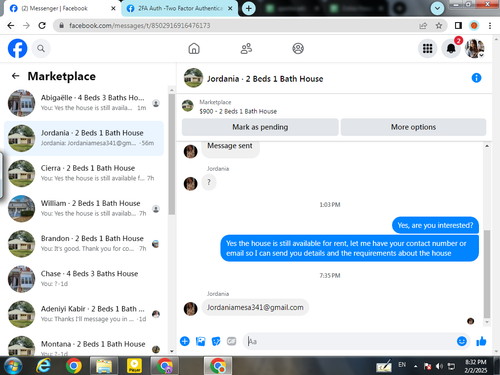Open the Facebook menu grid icon

tap(427, 49)
